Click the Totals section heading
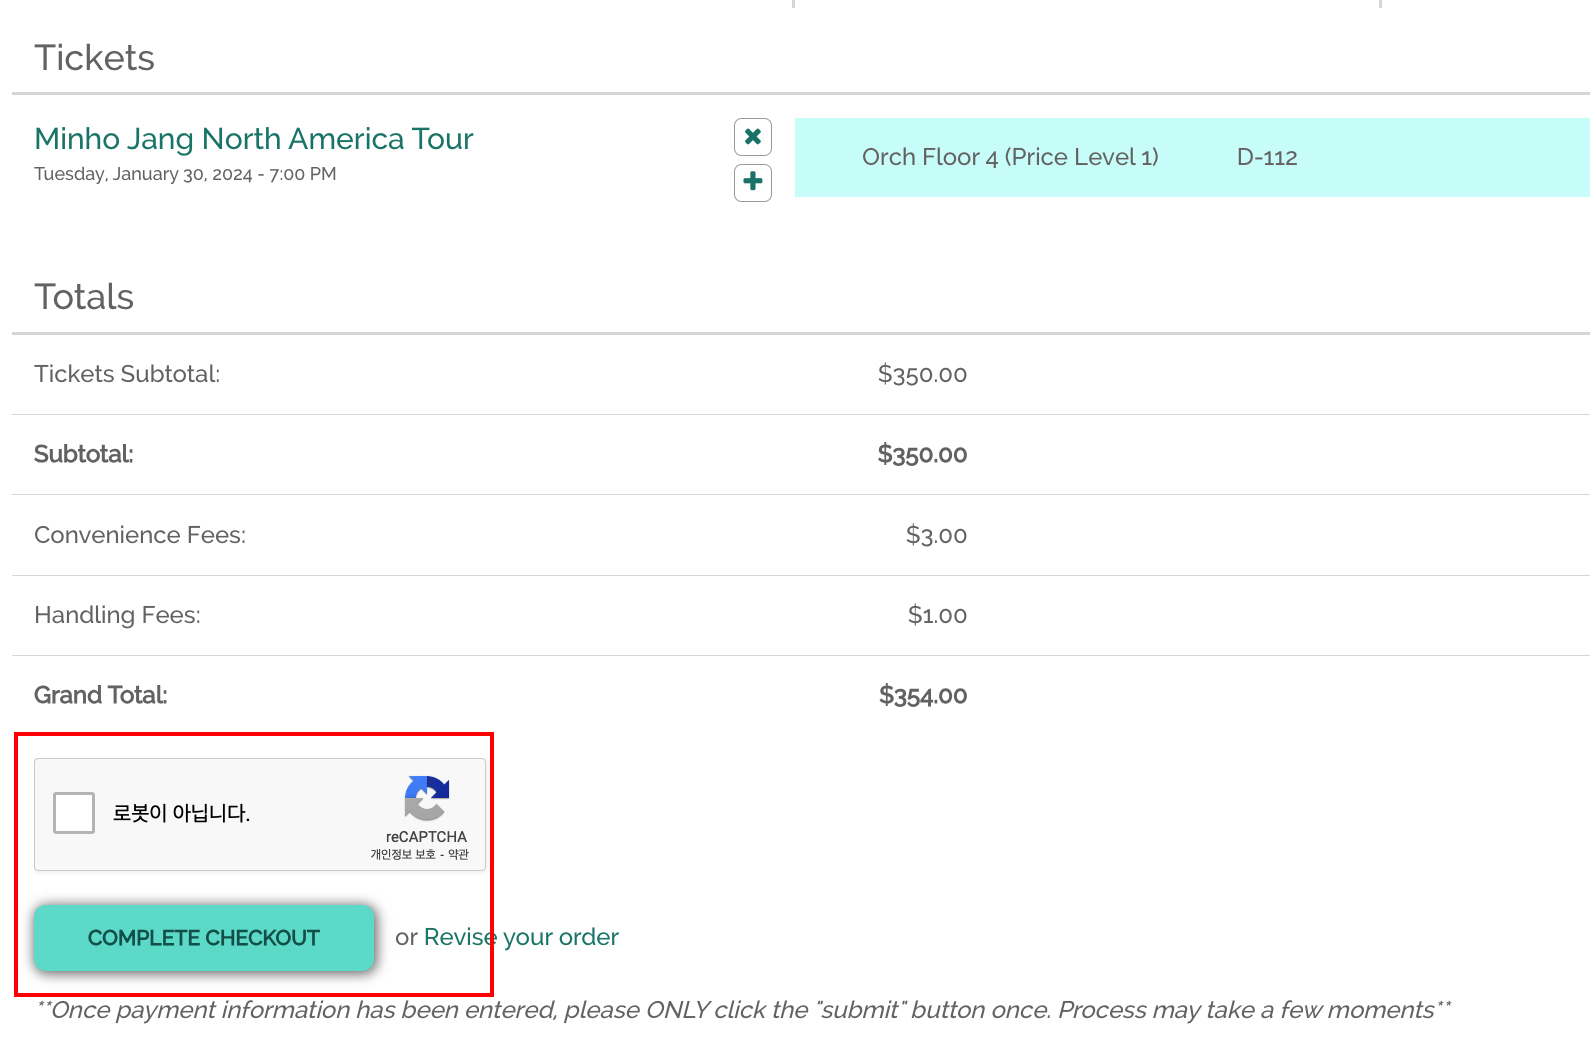This screenshot has height=1060, width=1590. 84,297
